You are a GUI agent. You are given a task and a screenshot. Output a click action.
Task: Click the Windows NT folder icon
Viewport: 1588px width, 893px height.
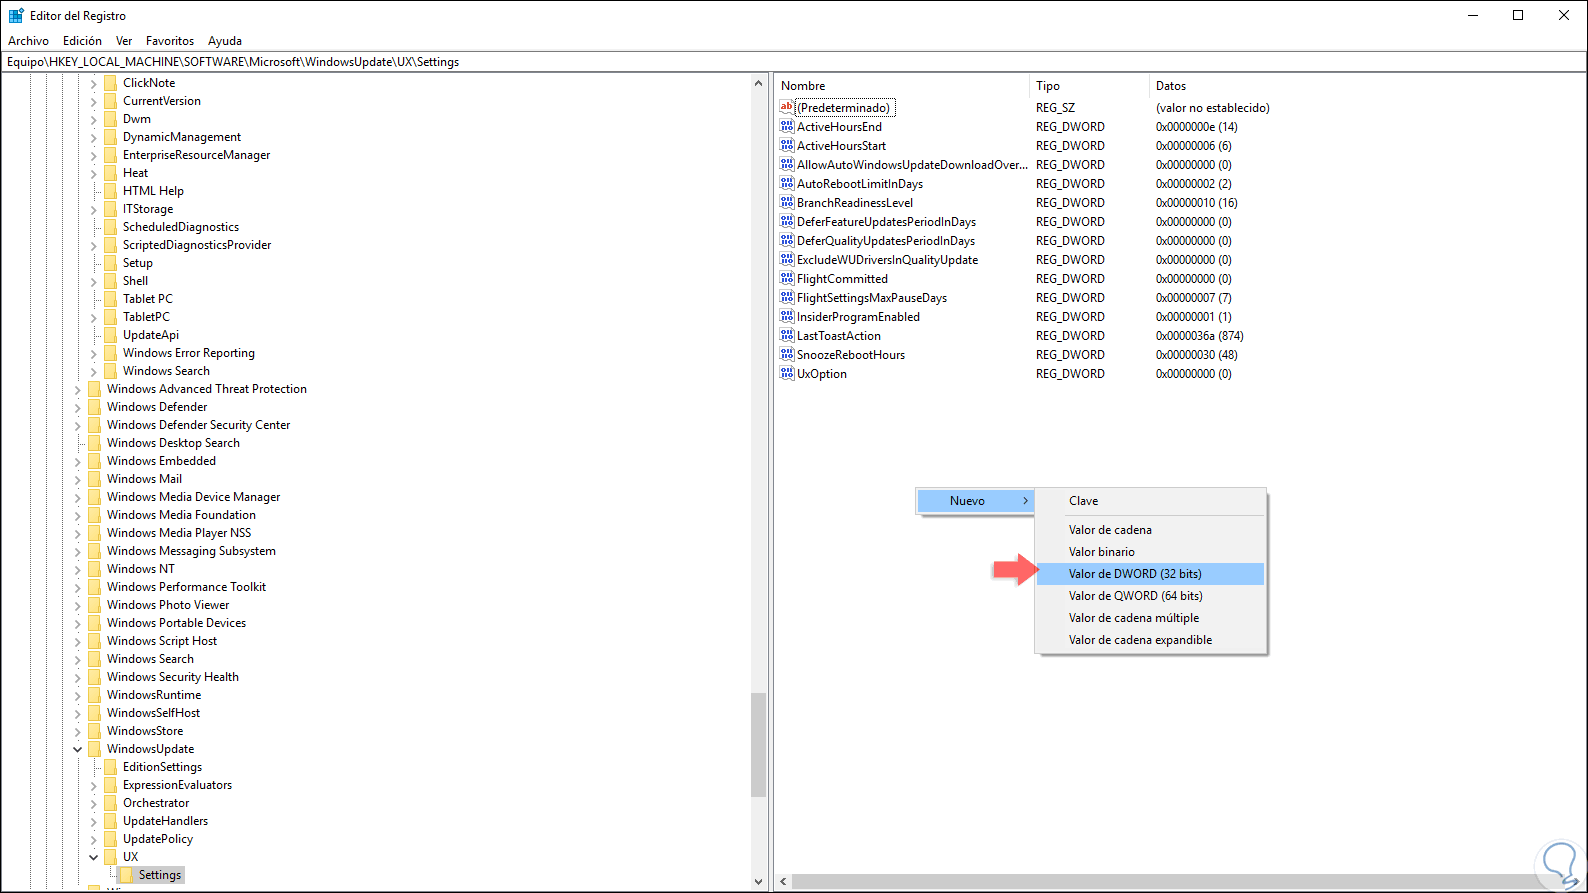coord(95,569)
